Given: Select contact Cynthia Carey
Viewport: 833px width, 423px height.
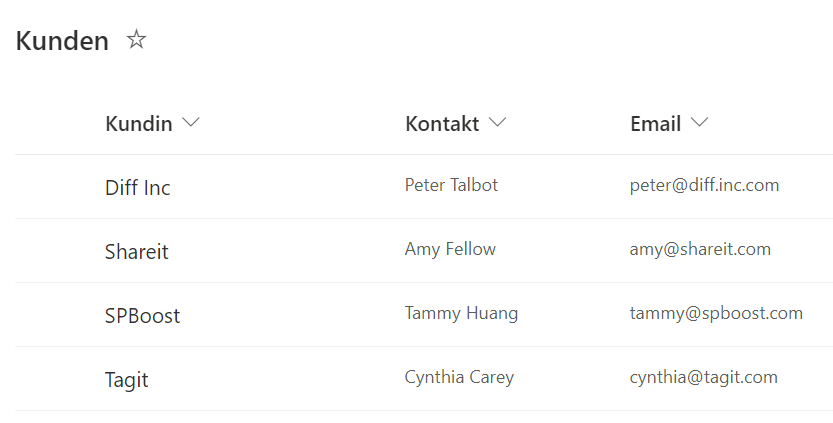Looking at the screenshot, I should [460, 377].
